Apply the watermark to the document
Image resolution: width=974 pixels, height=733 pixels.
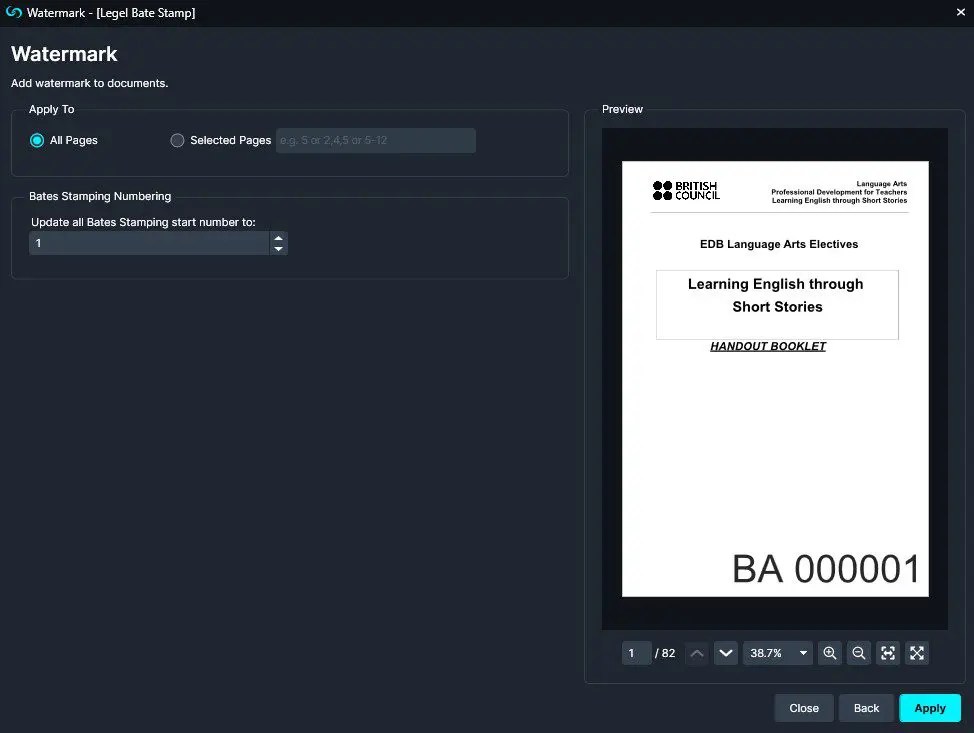click(x=930, y=707)
